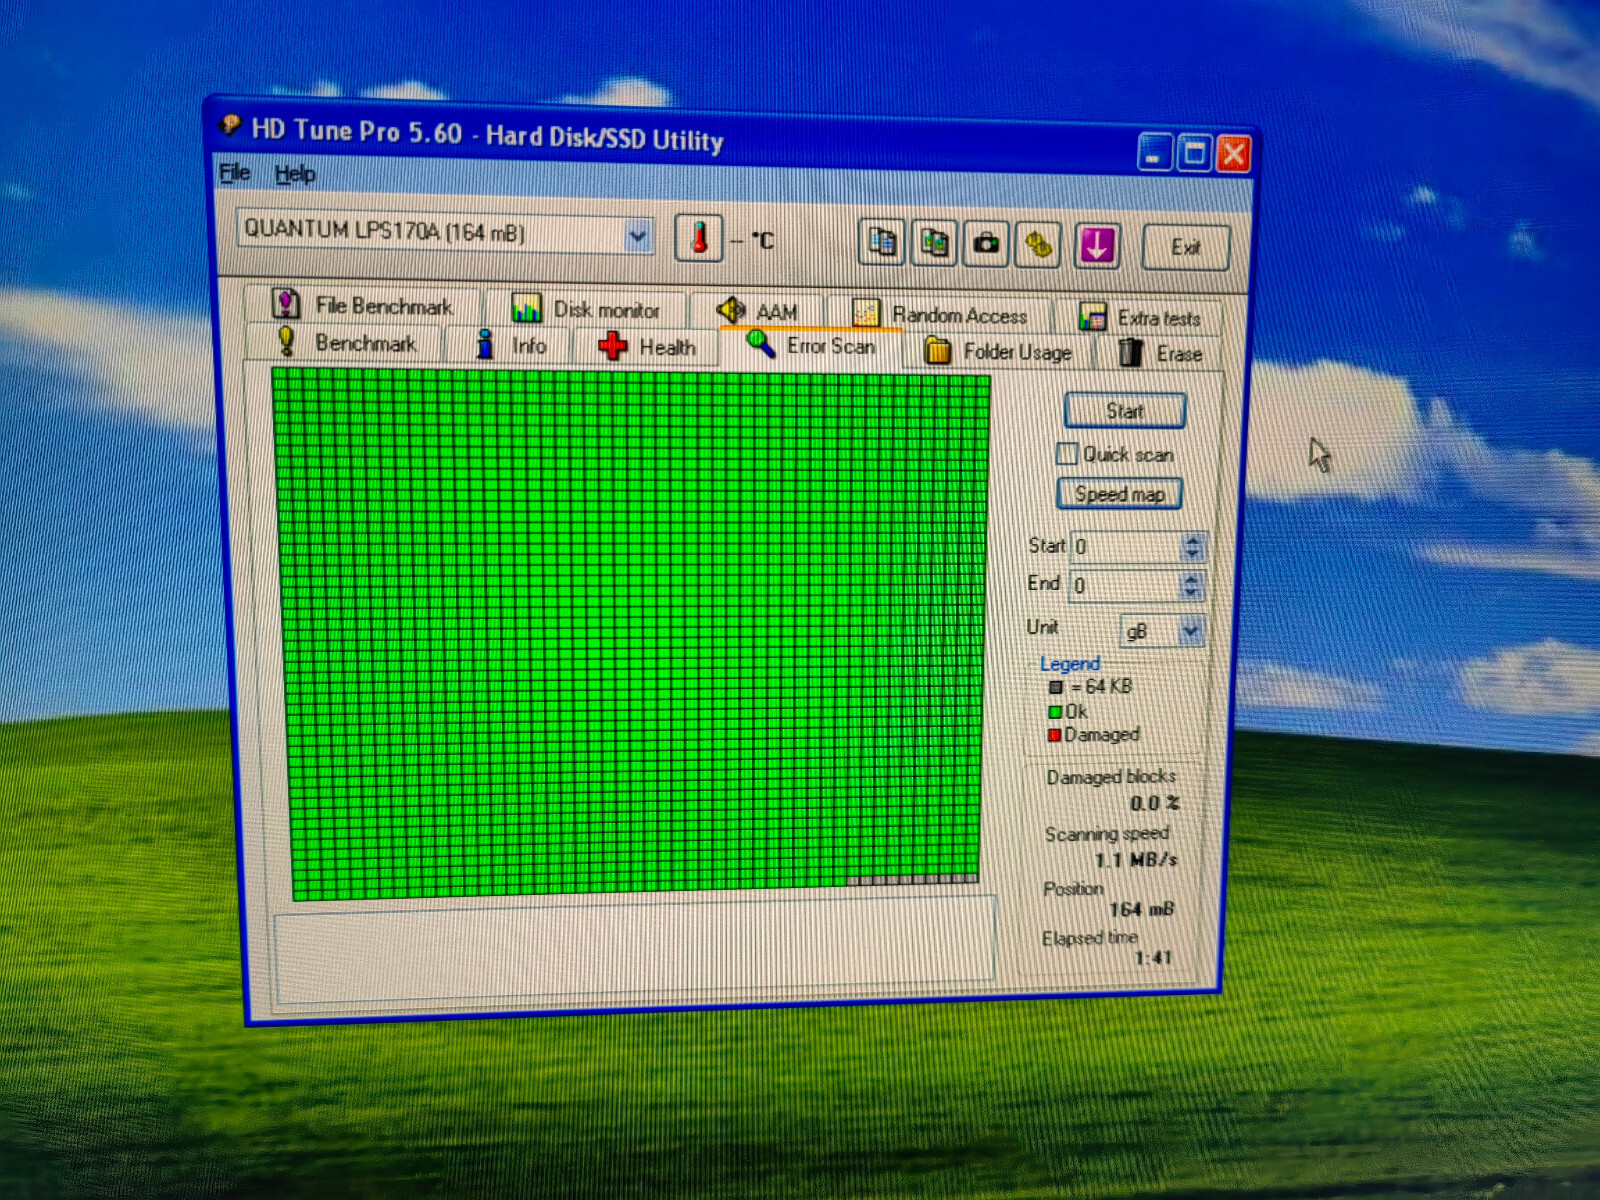Click the Error Scan magnifier icon
The height and width of the screenshot is (1200, 1600).
[760, 344]
